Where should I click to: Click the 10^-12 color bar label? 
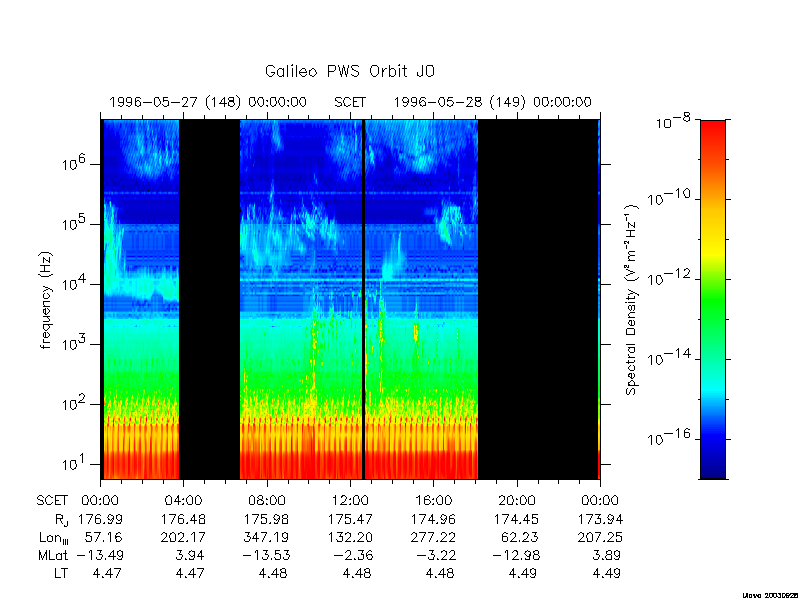(669, 278)
